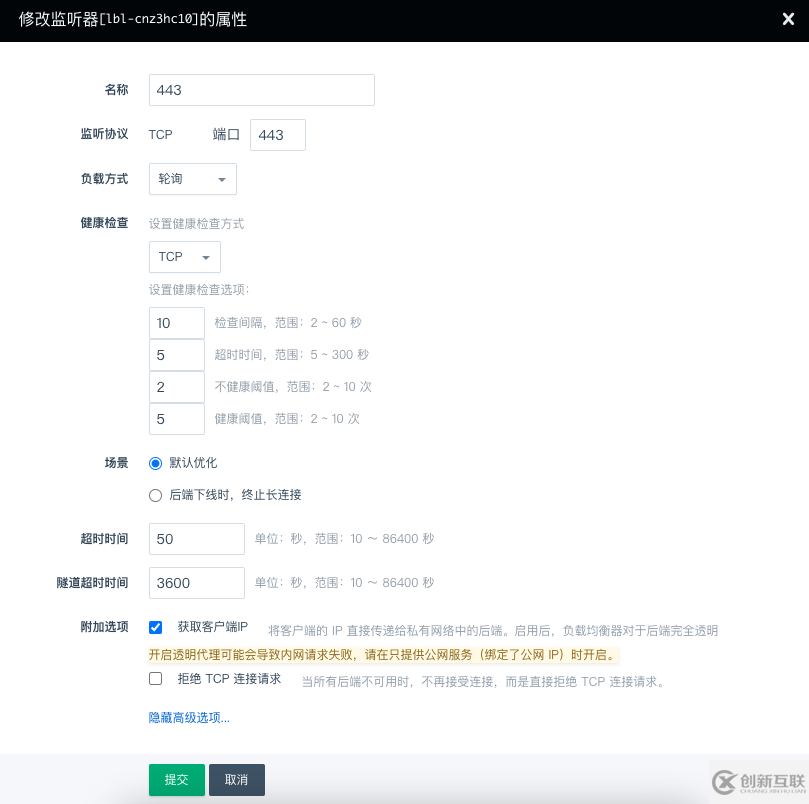Click the yellow 开启透明代理 warning text
Screen dimensions: 809x804
(383, 654)
